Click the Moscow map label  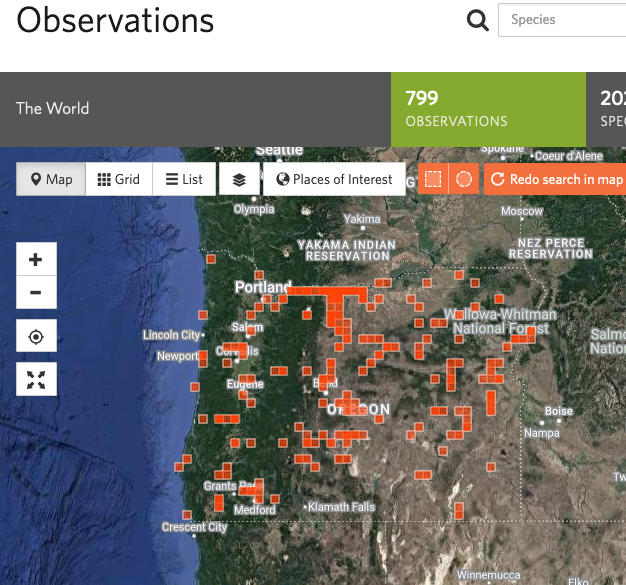(x=522, y=211)
